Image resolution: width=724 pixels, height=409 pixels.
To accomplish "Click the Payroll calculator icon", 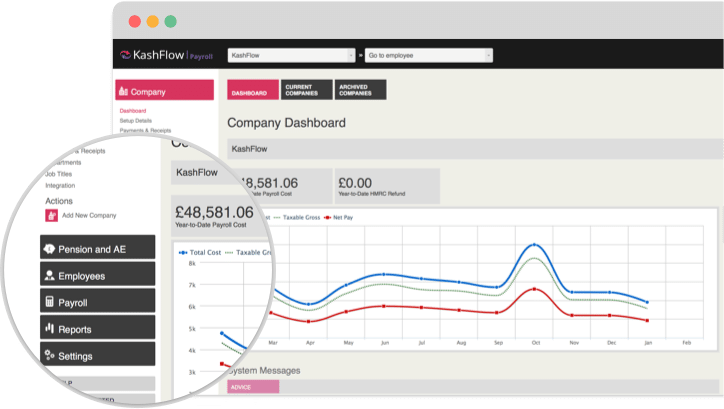I will [49, 302].
